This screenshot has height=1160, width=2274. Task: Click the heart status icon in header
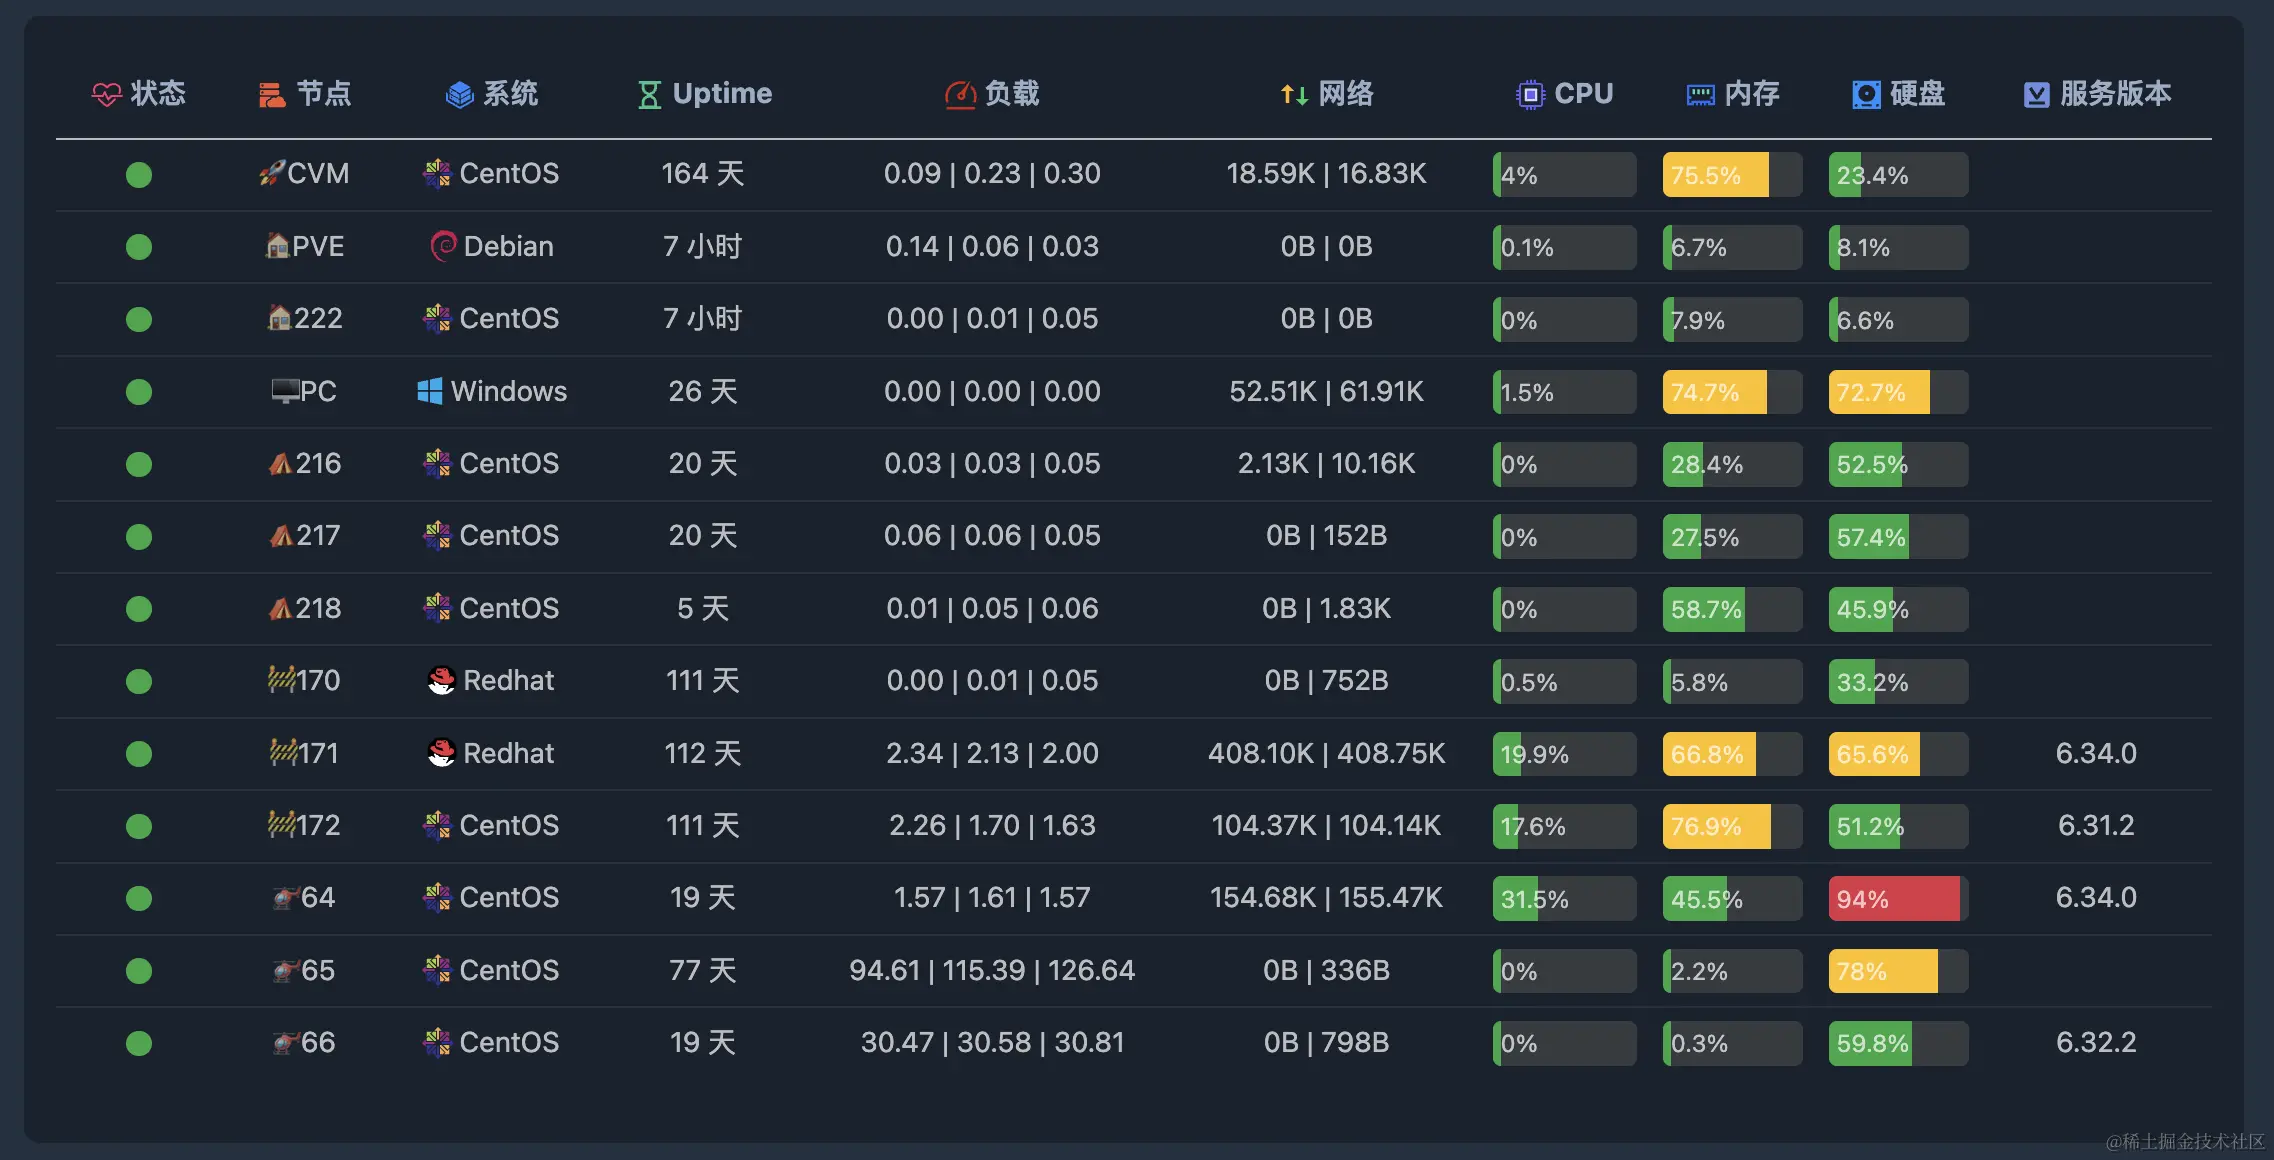[106, 94]
